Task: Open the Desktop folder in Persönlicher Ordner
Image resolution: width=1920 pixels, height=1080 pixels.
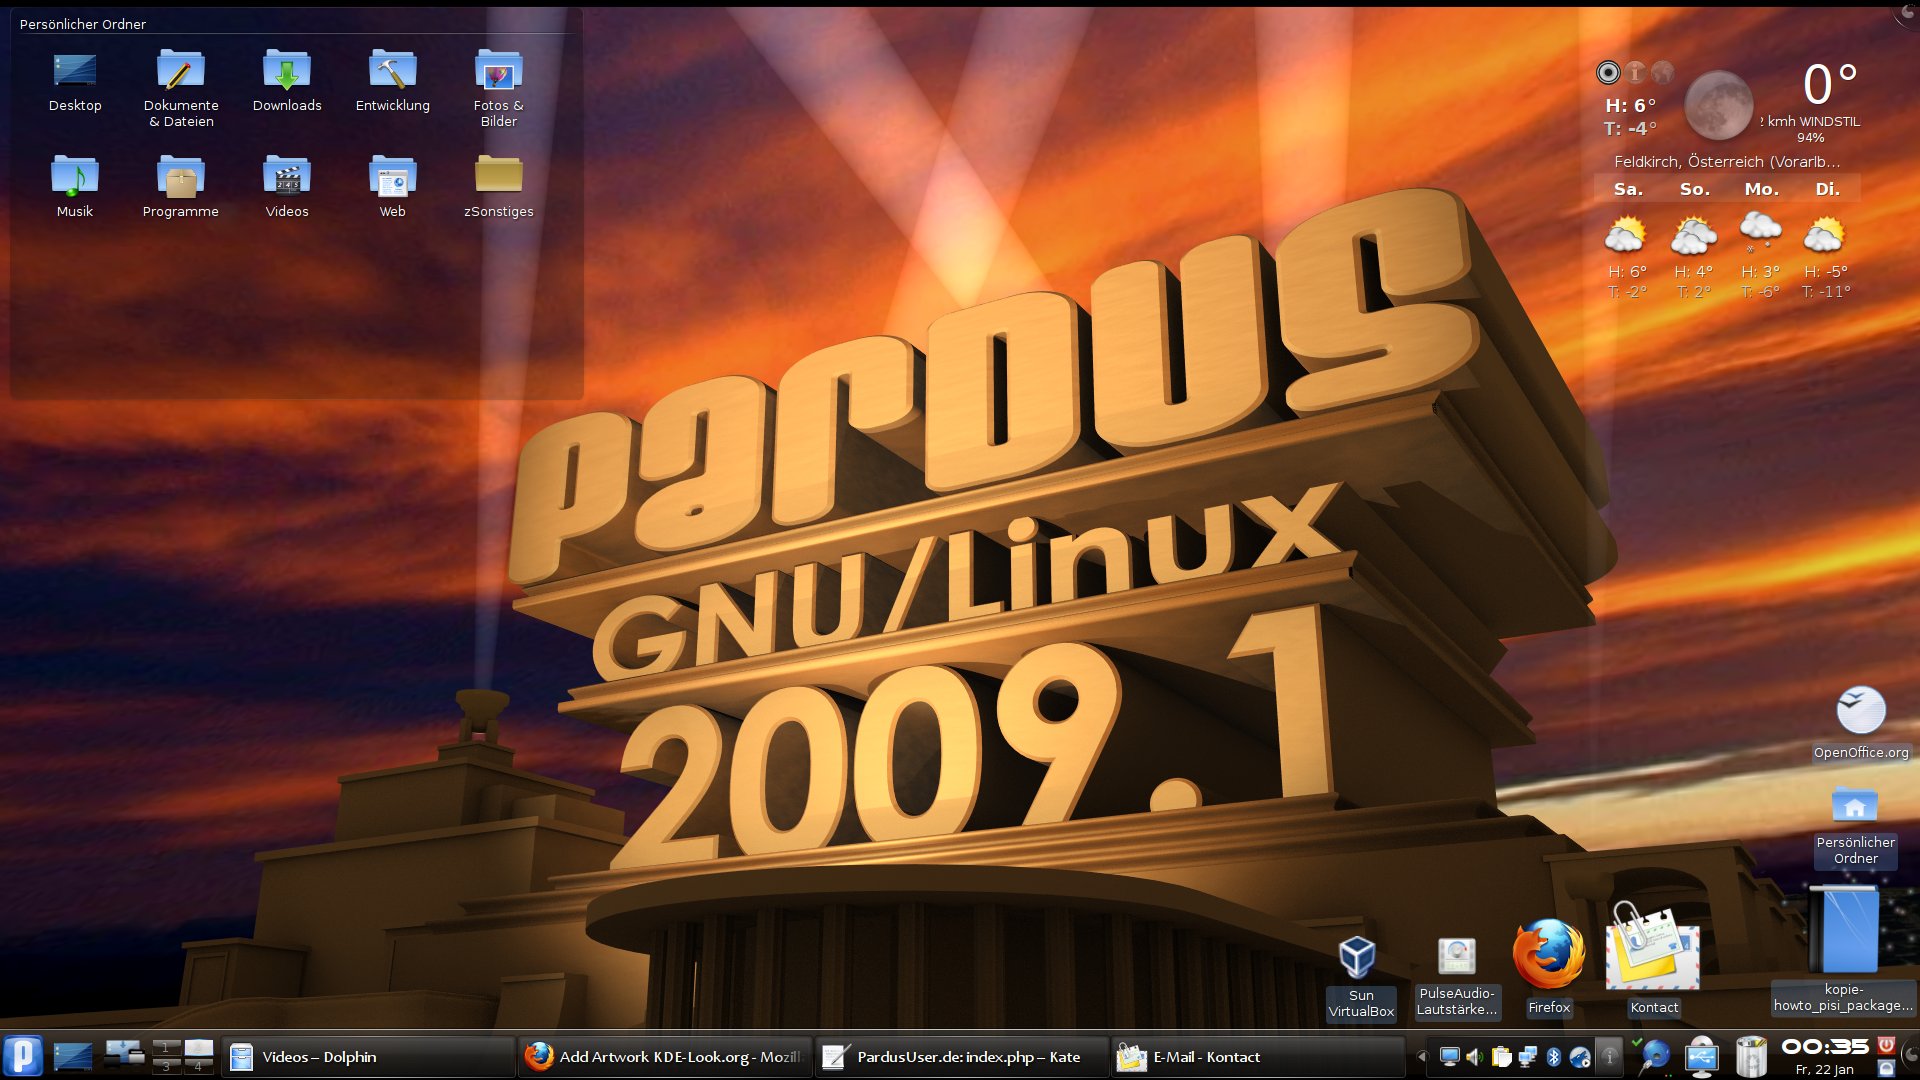Action: pyautogui.click(x=75, y=80)
